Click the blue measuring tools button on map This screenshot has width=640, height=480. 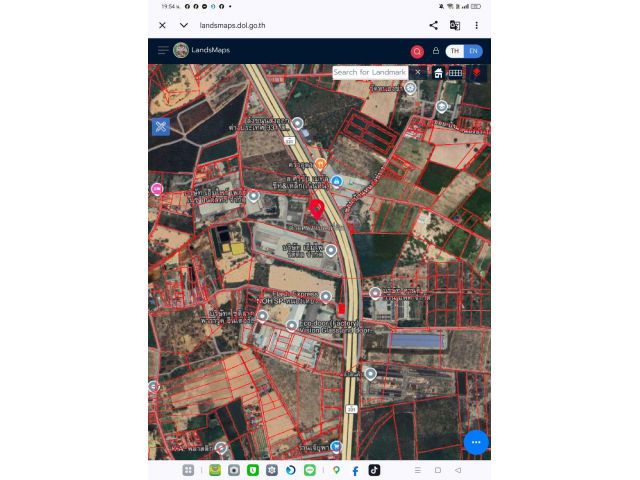161,127
